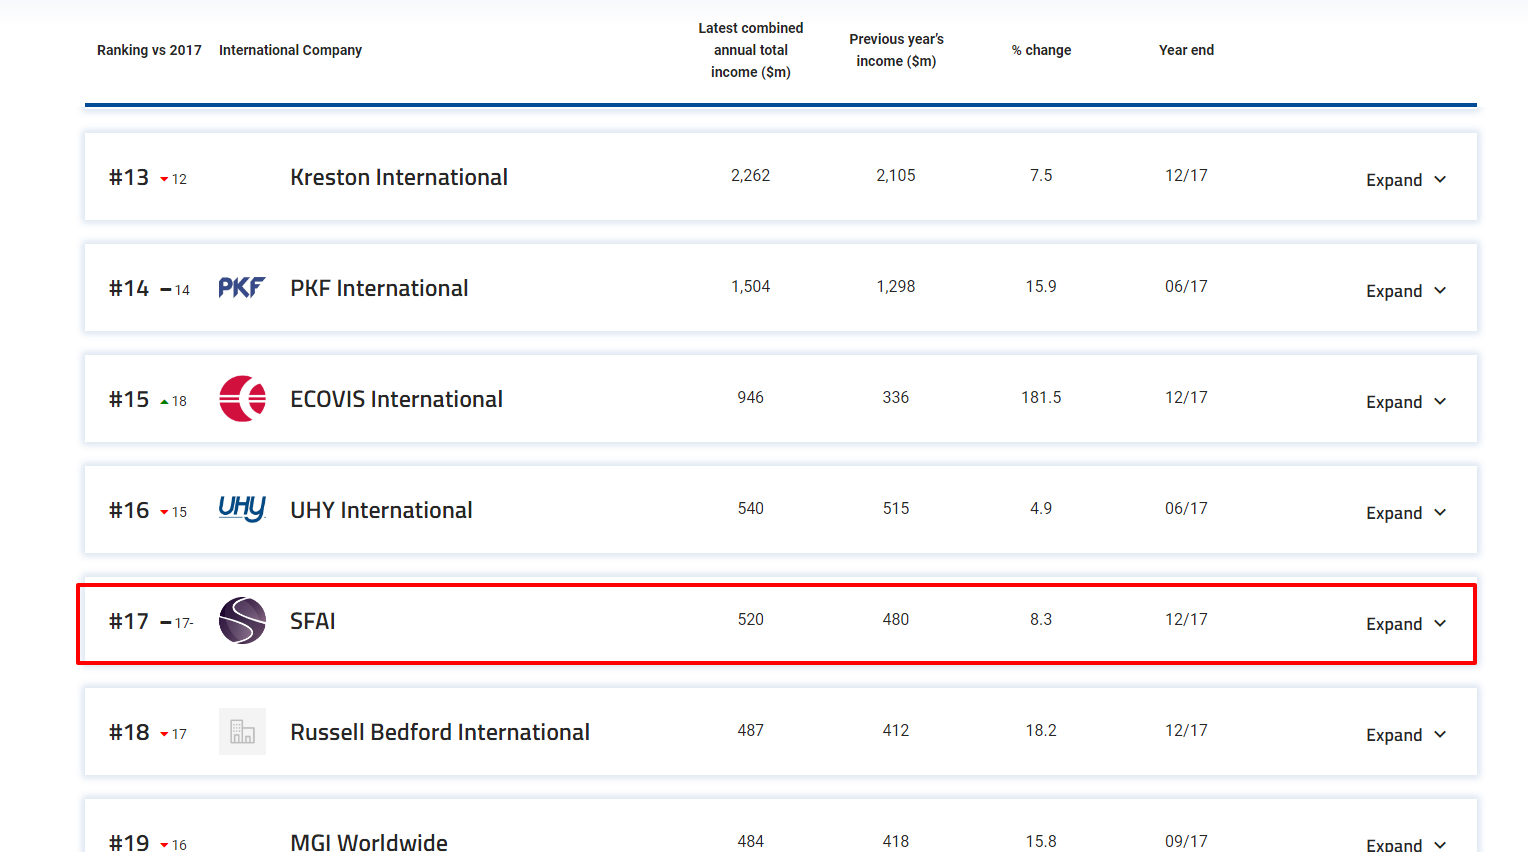The image size is (1528, 852).
Task: Click the Year end column header
Action: (1186, 50)
